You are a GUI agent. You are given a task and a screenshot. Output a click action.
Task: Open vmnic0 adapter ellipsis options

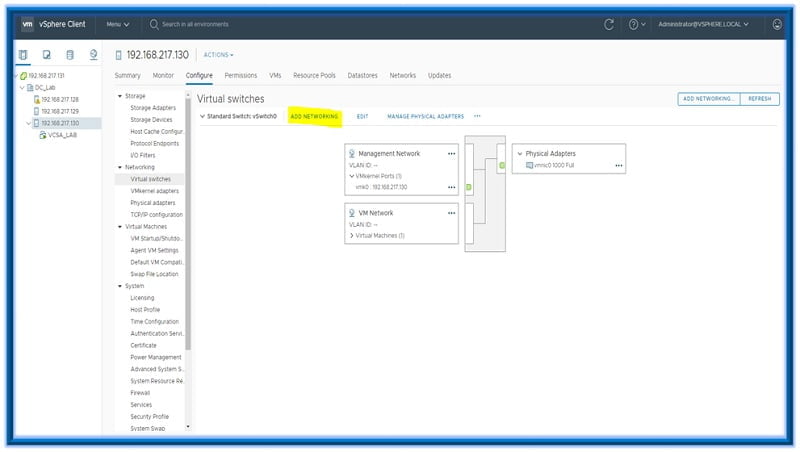(619, 165)
